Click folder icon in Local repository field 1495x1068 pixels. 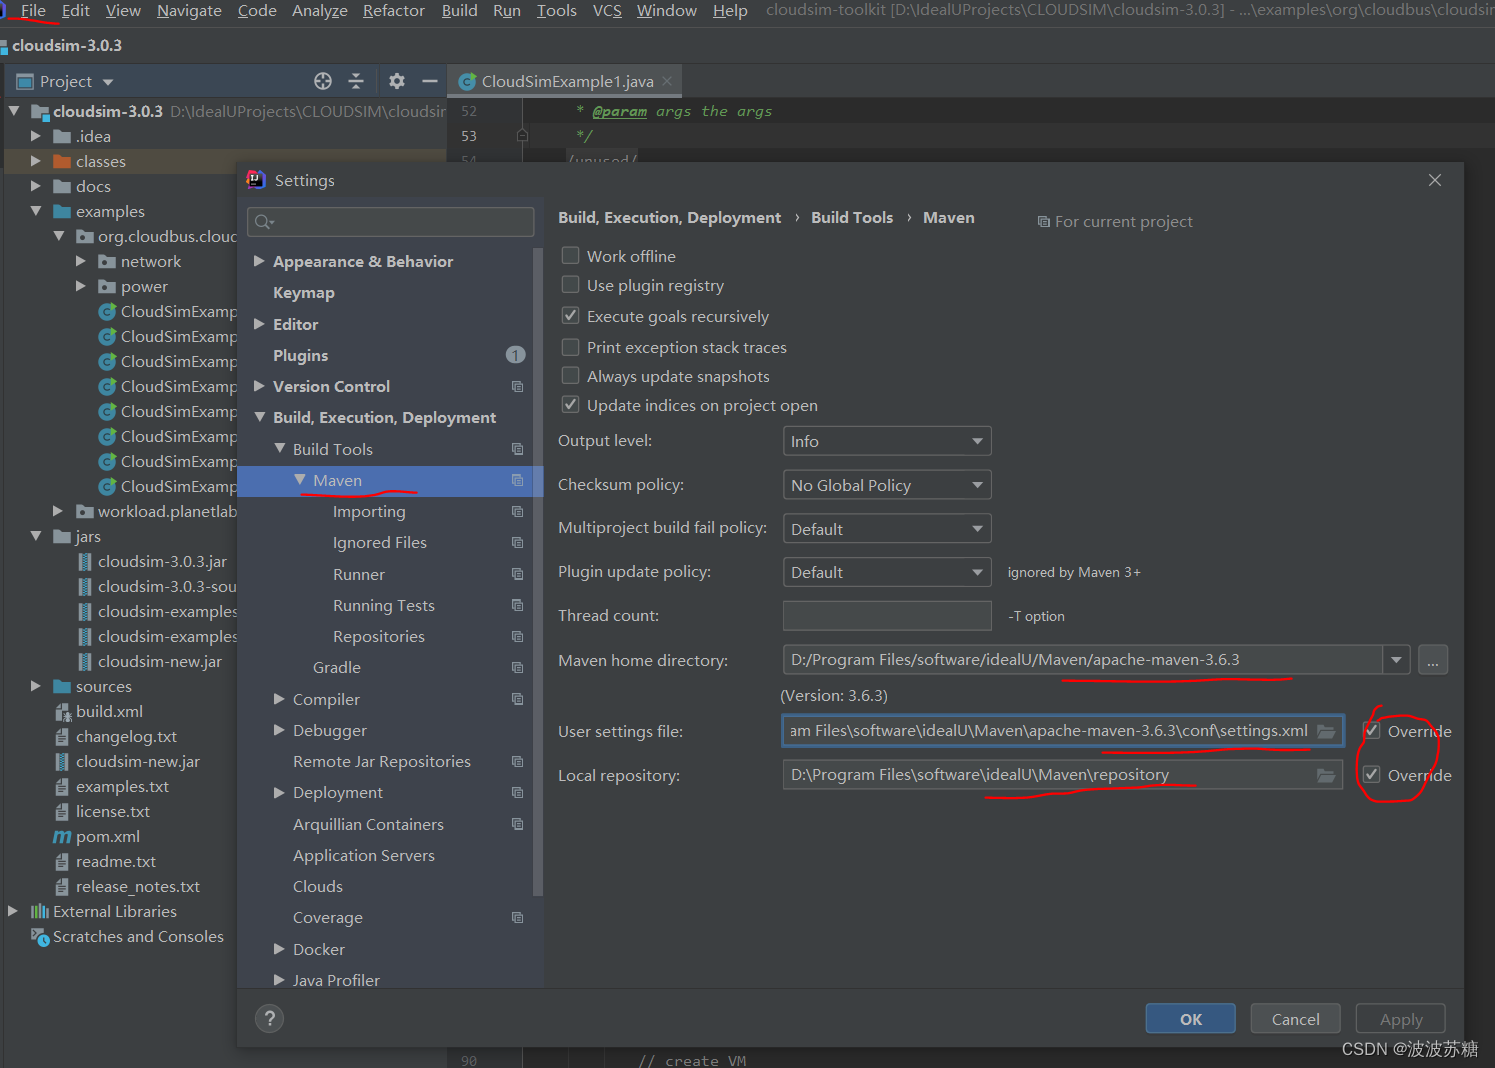1326,775
